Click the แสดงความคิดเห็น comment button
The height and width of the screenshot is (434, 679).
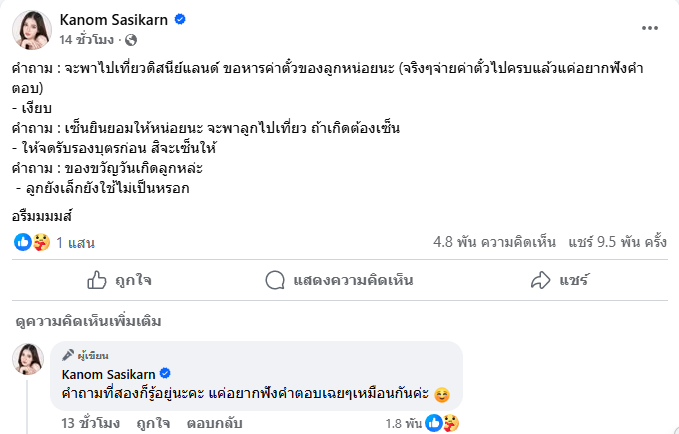339,280
